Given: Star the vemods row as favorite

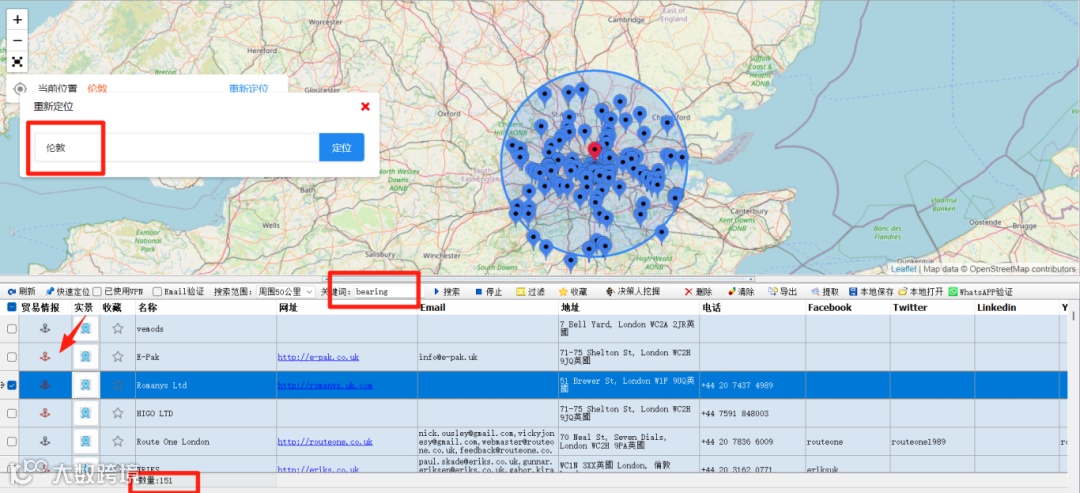Looking at the screenshot, I should click(117, 329).
